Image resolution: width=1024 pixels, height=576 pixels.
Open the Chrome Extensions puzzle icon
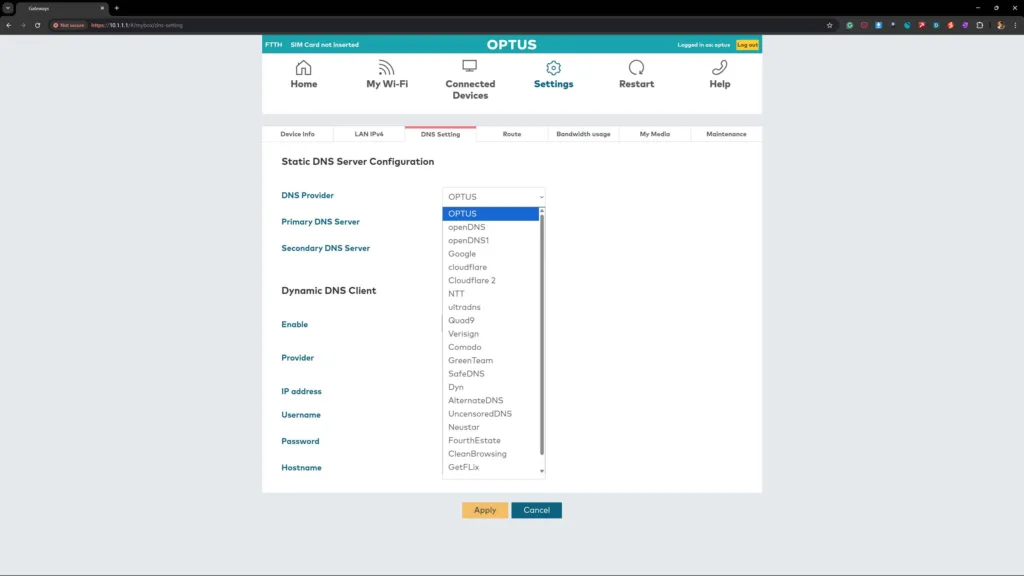pyautogui.click(x=980, y=25)
